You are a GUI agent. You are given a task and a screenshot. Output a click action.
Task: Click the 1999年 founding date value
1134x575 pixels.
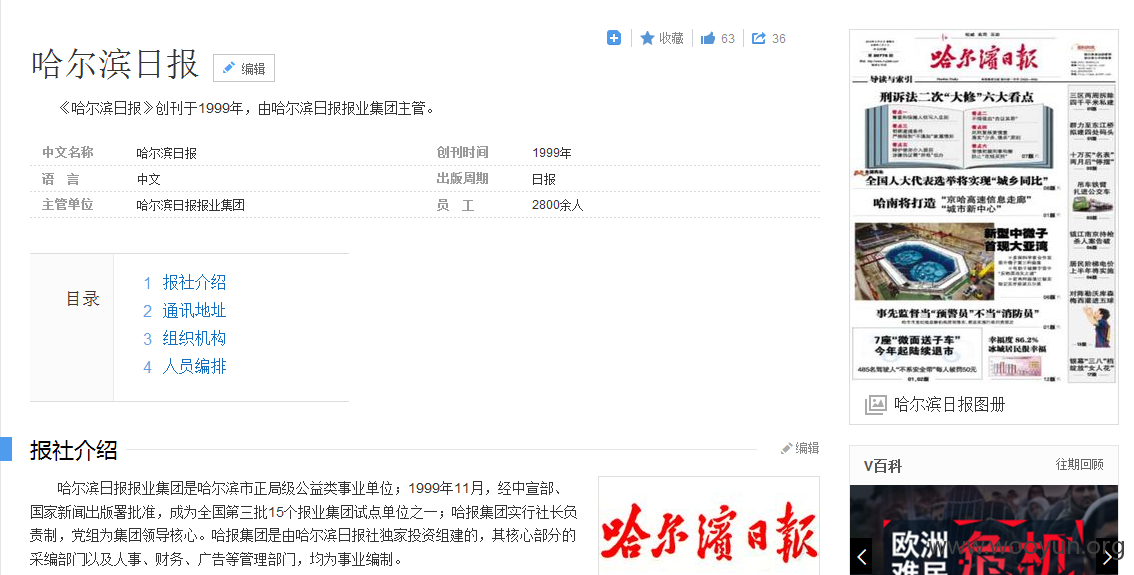pyautogui.click(x=552, y=153)
